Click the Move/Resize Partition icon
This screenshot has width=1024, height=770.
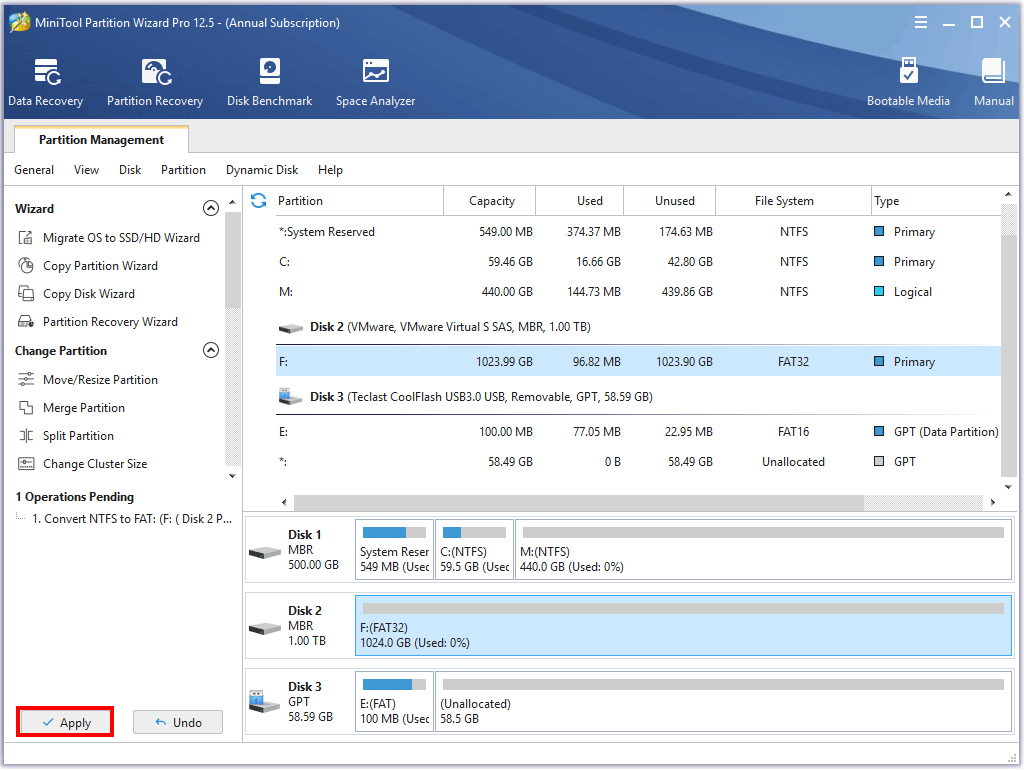[25, 379]
